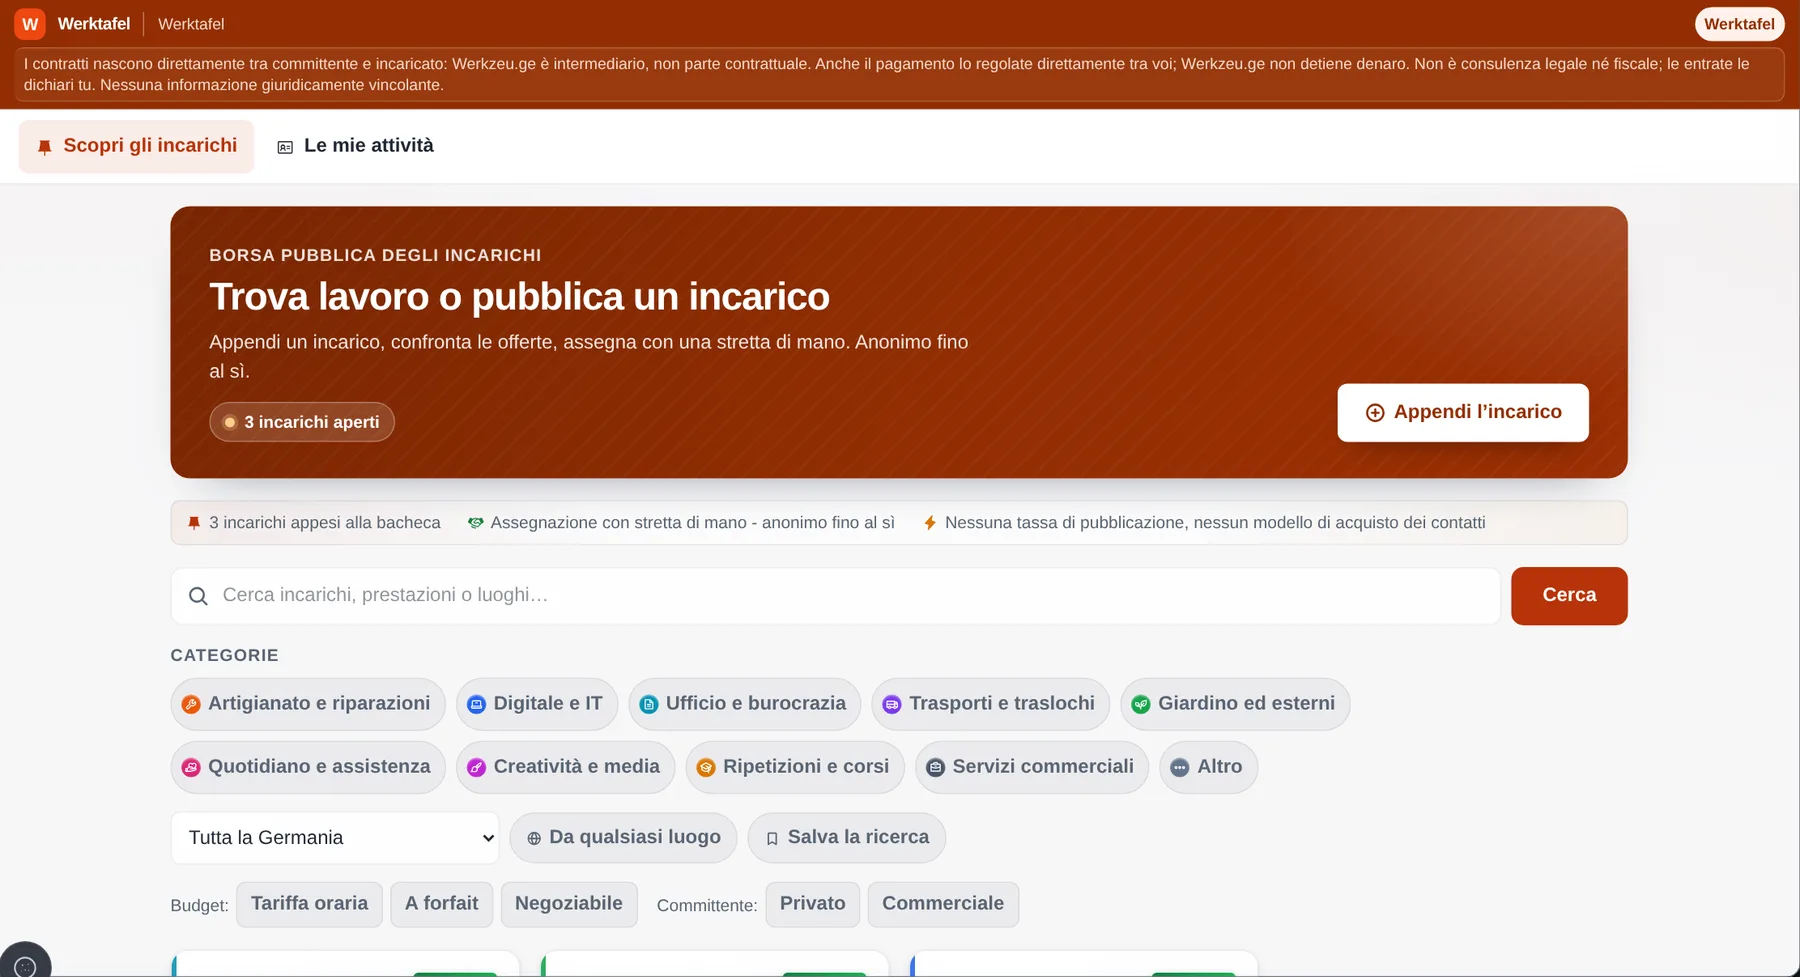Click the Salva la ricerca button
Image resolution: width=1800 pixels, height=977 pixels.
[847, 838]
